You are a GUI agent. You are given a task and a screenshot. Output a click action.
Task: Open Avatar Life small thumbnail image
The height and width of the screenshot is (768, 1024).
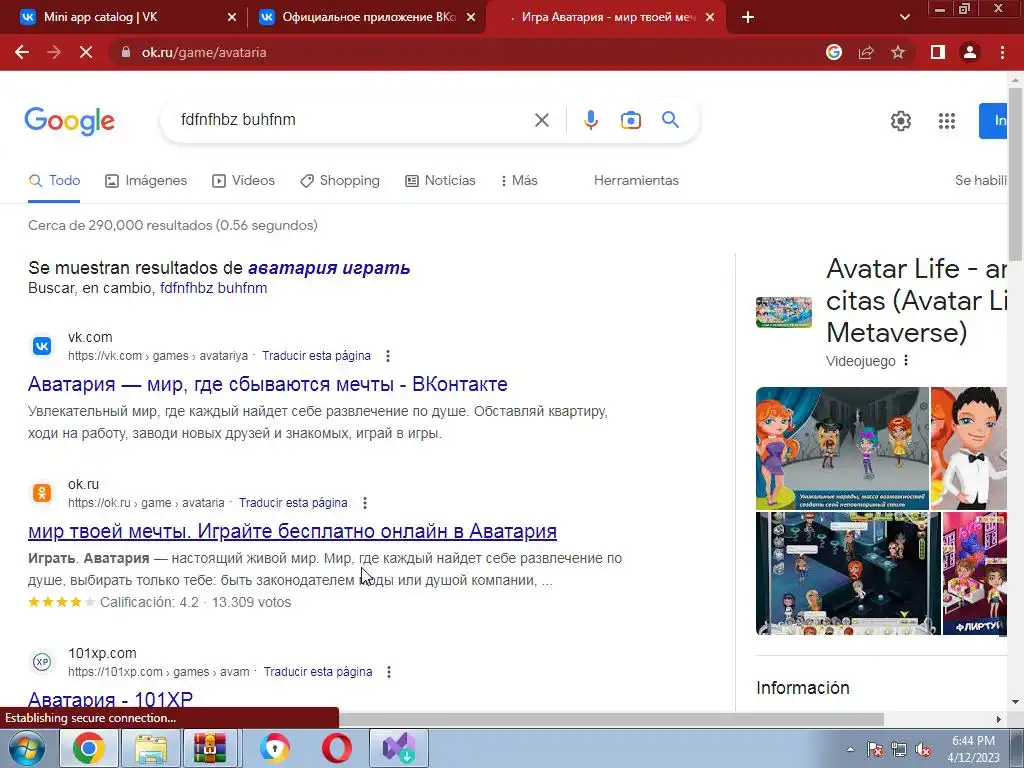(x=784, y=312)
